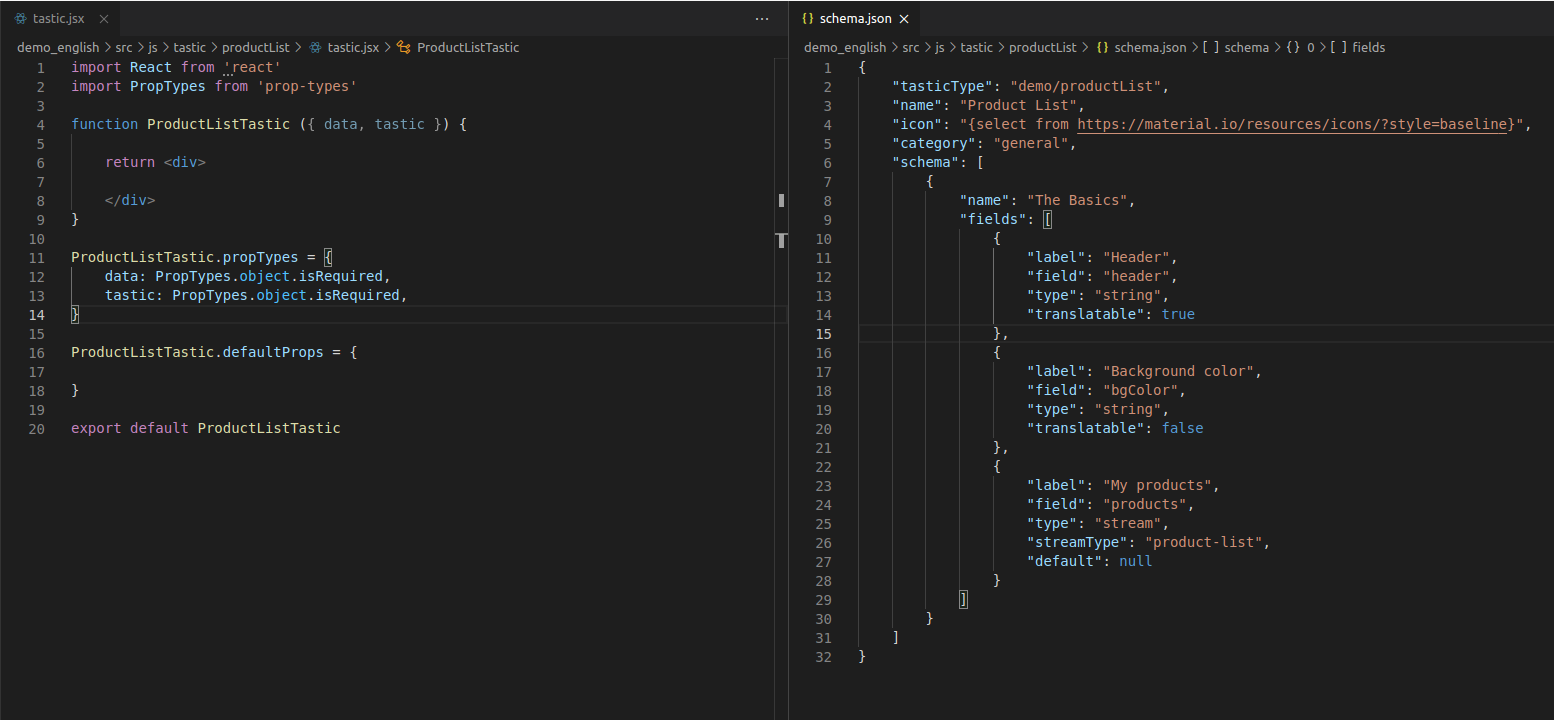The height and width of the screenshot is (720, 1554).
Task: Open the productList breadcrumb in the right editor
Action: [1043, 47]
